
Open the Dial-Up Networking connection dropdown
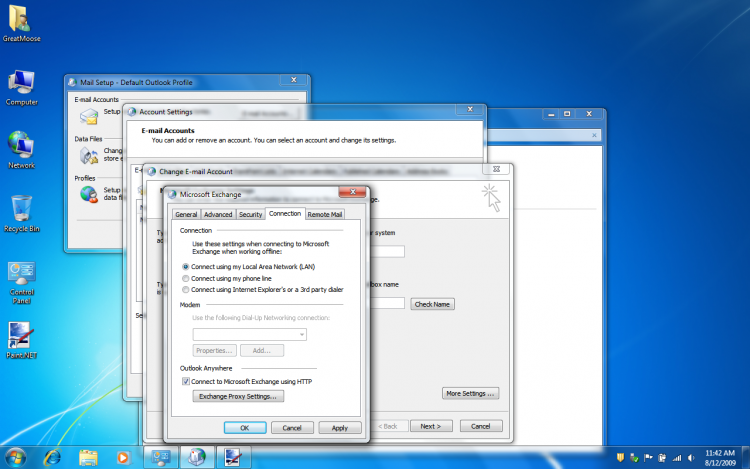coord(249,334)
